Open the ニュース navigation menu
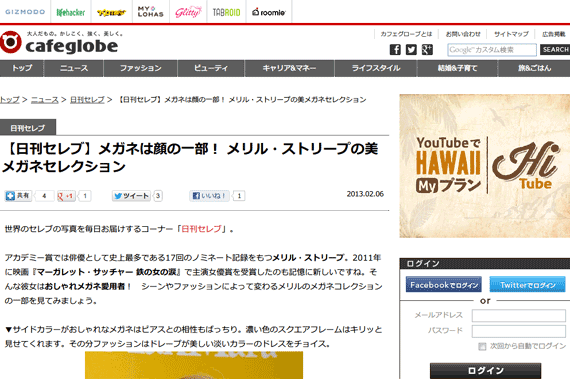 pos(74,68)
